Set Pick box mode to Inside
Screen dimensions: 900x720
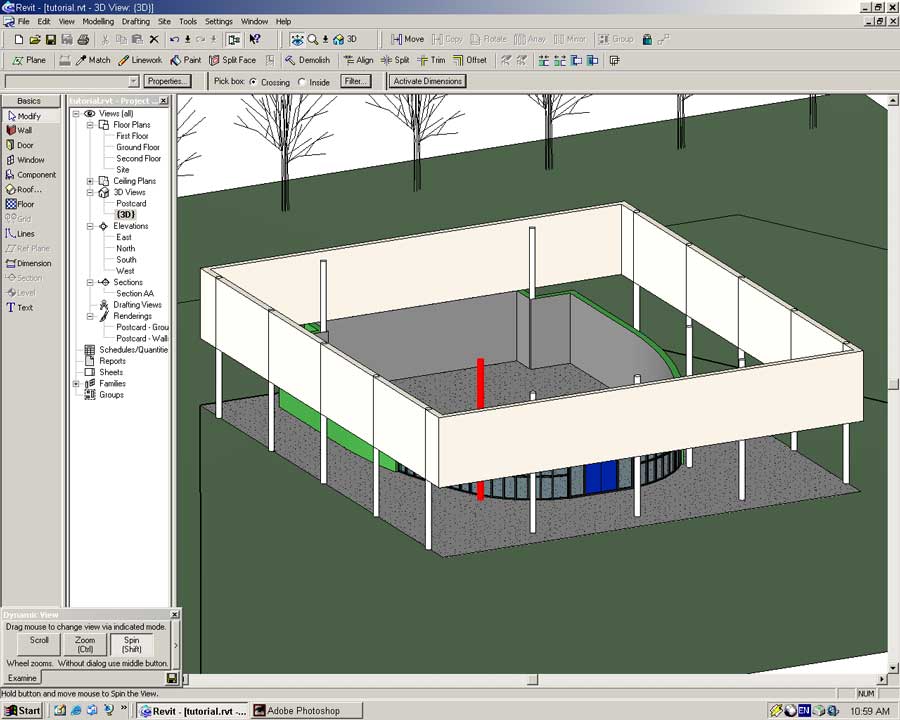click(x=302, y=82)
